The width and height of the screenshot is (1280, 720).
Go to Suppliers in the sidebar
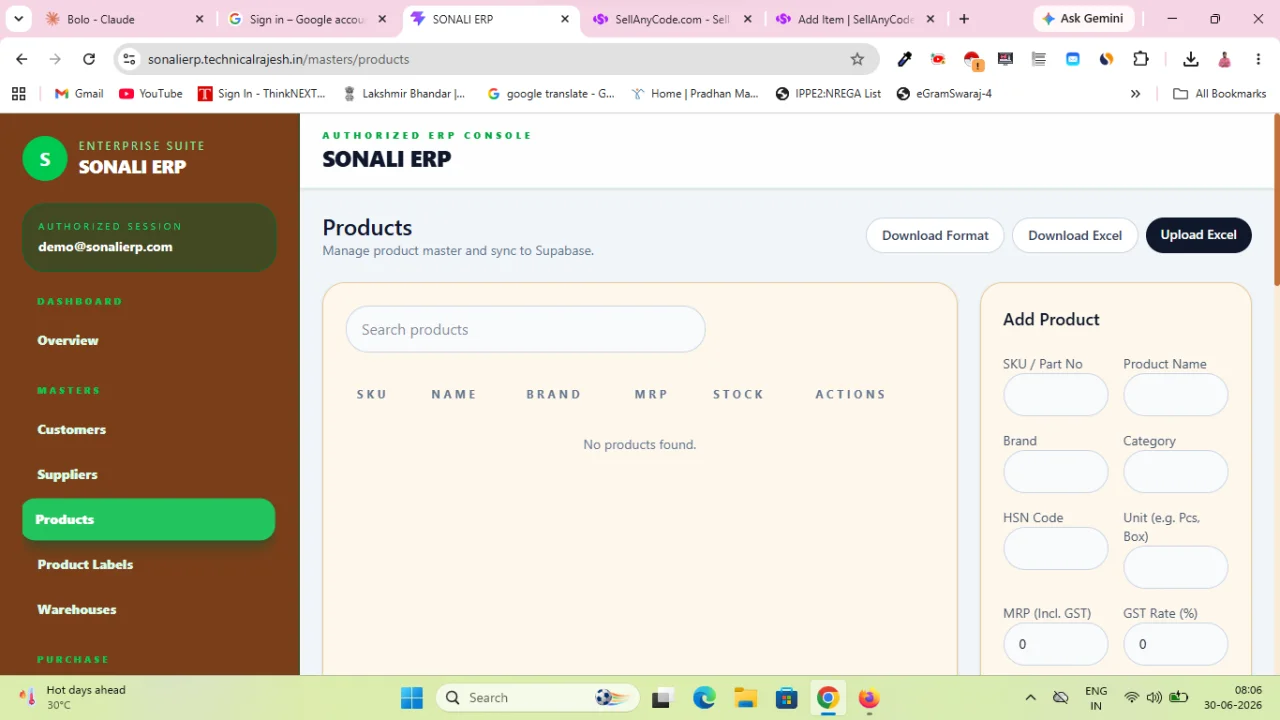[68, 474]
